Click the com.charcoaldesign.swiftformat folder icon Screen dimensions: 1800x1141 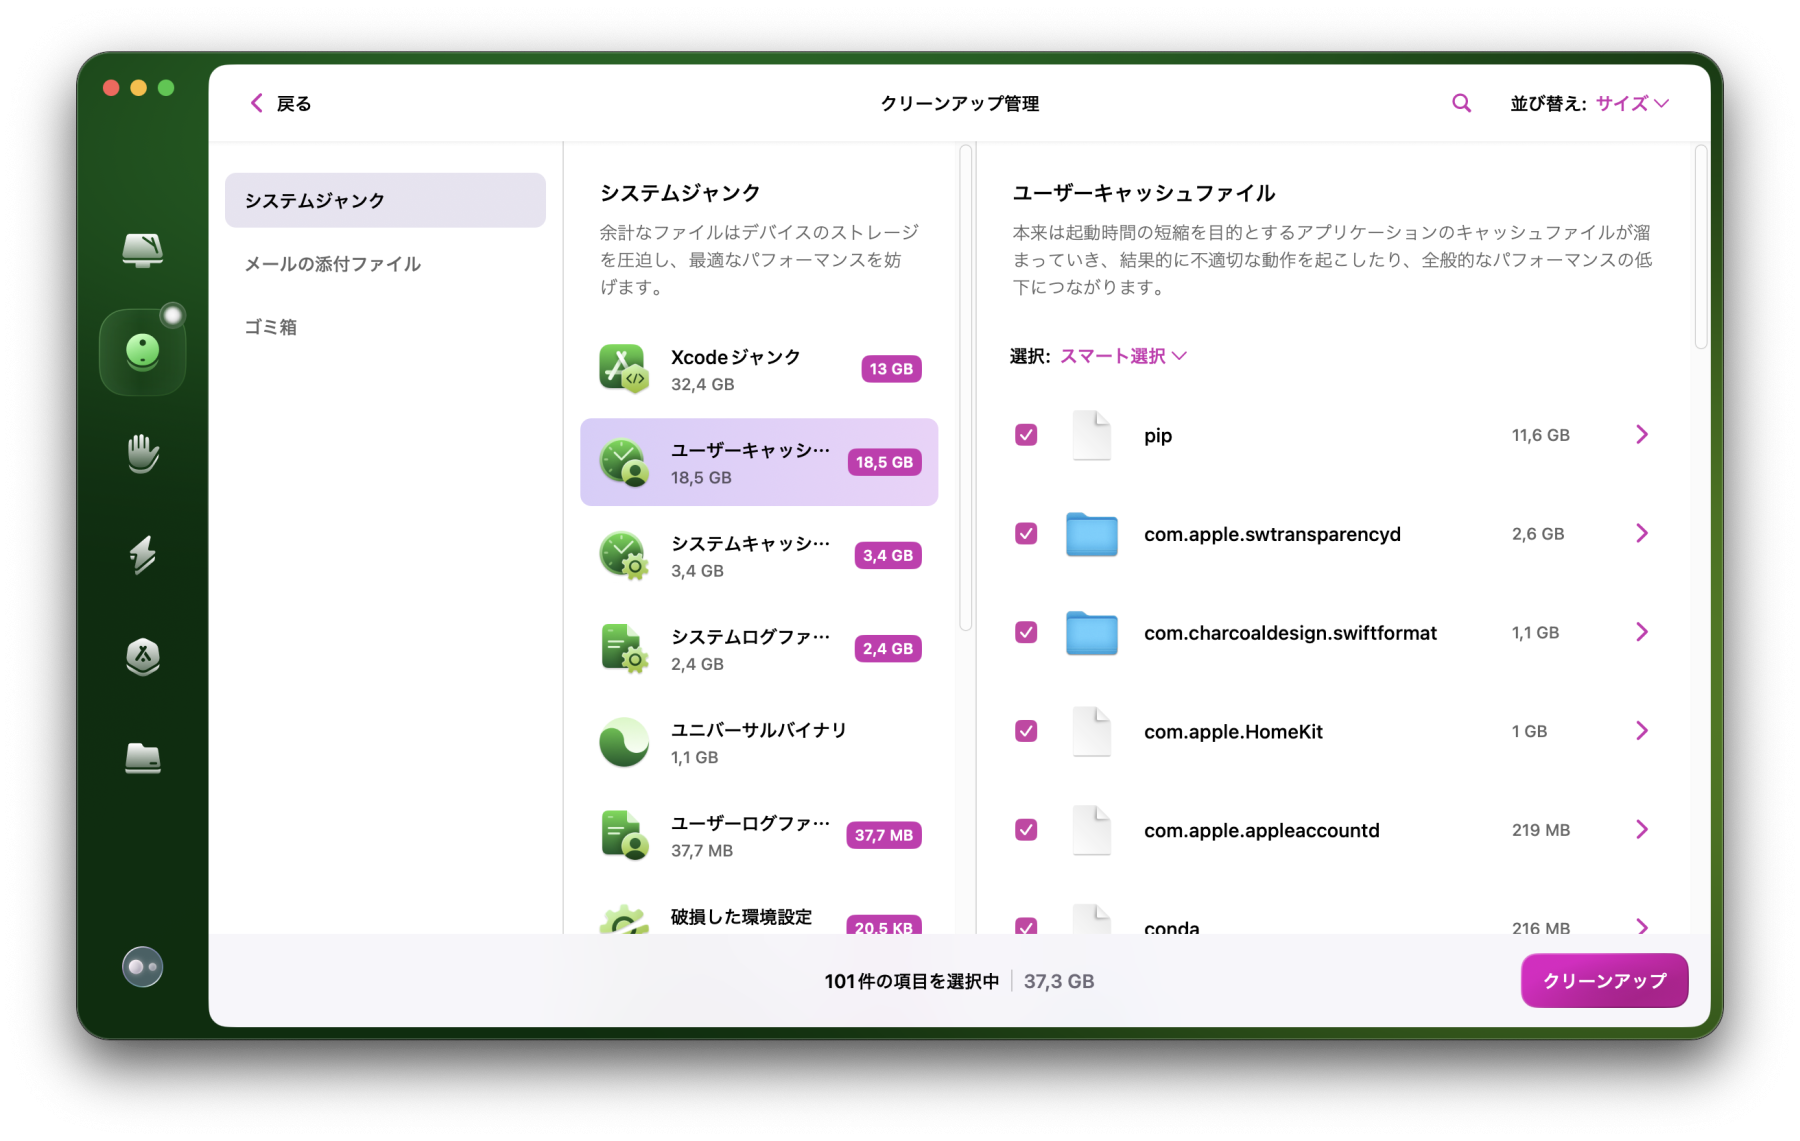[1092, 632]
